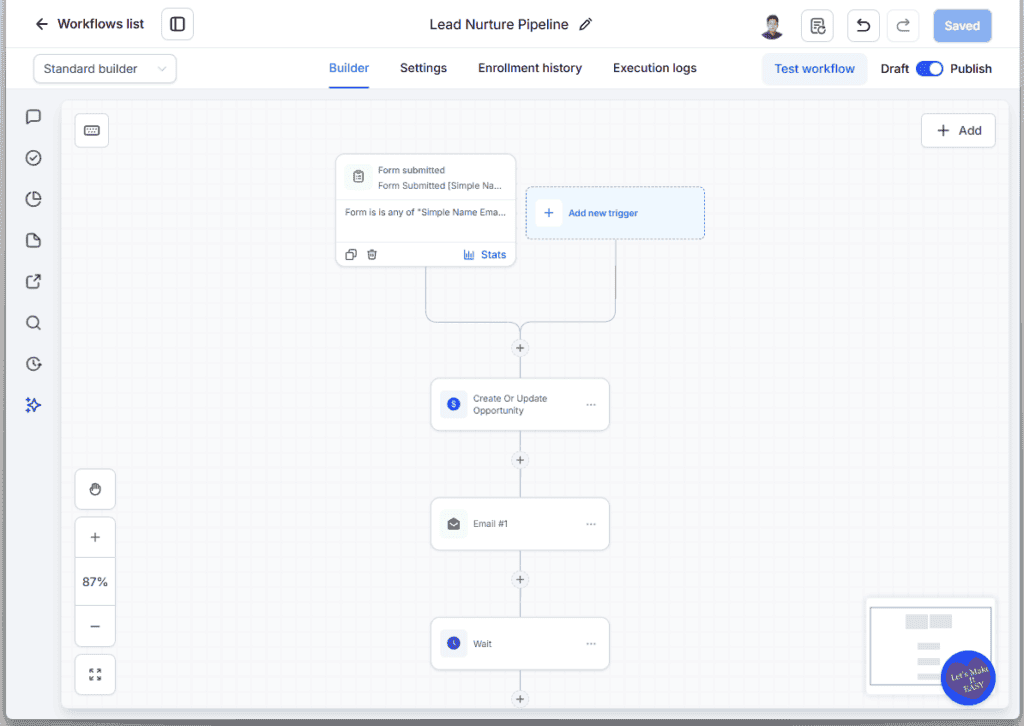Open the Email #1 action

click(520, 524)
